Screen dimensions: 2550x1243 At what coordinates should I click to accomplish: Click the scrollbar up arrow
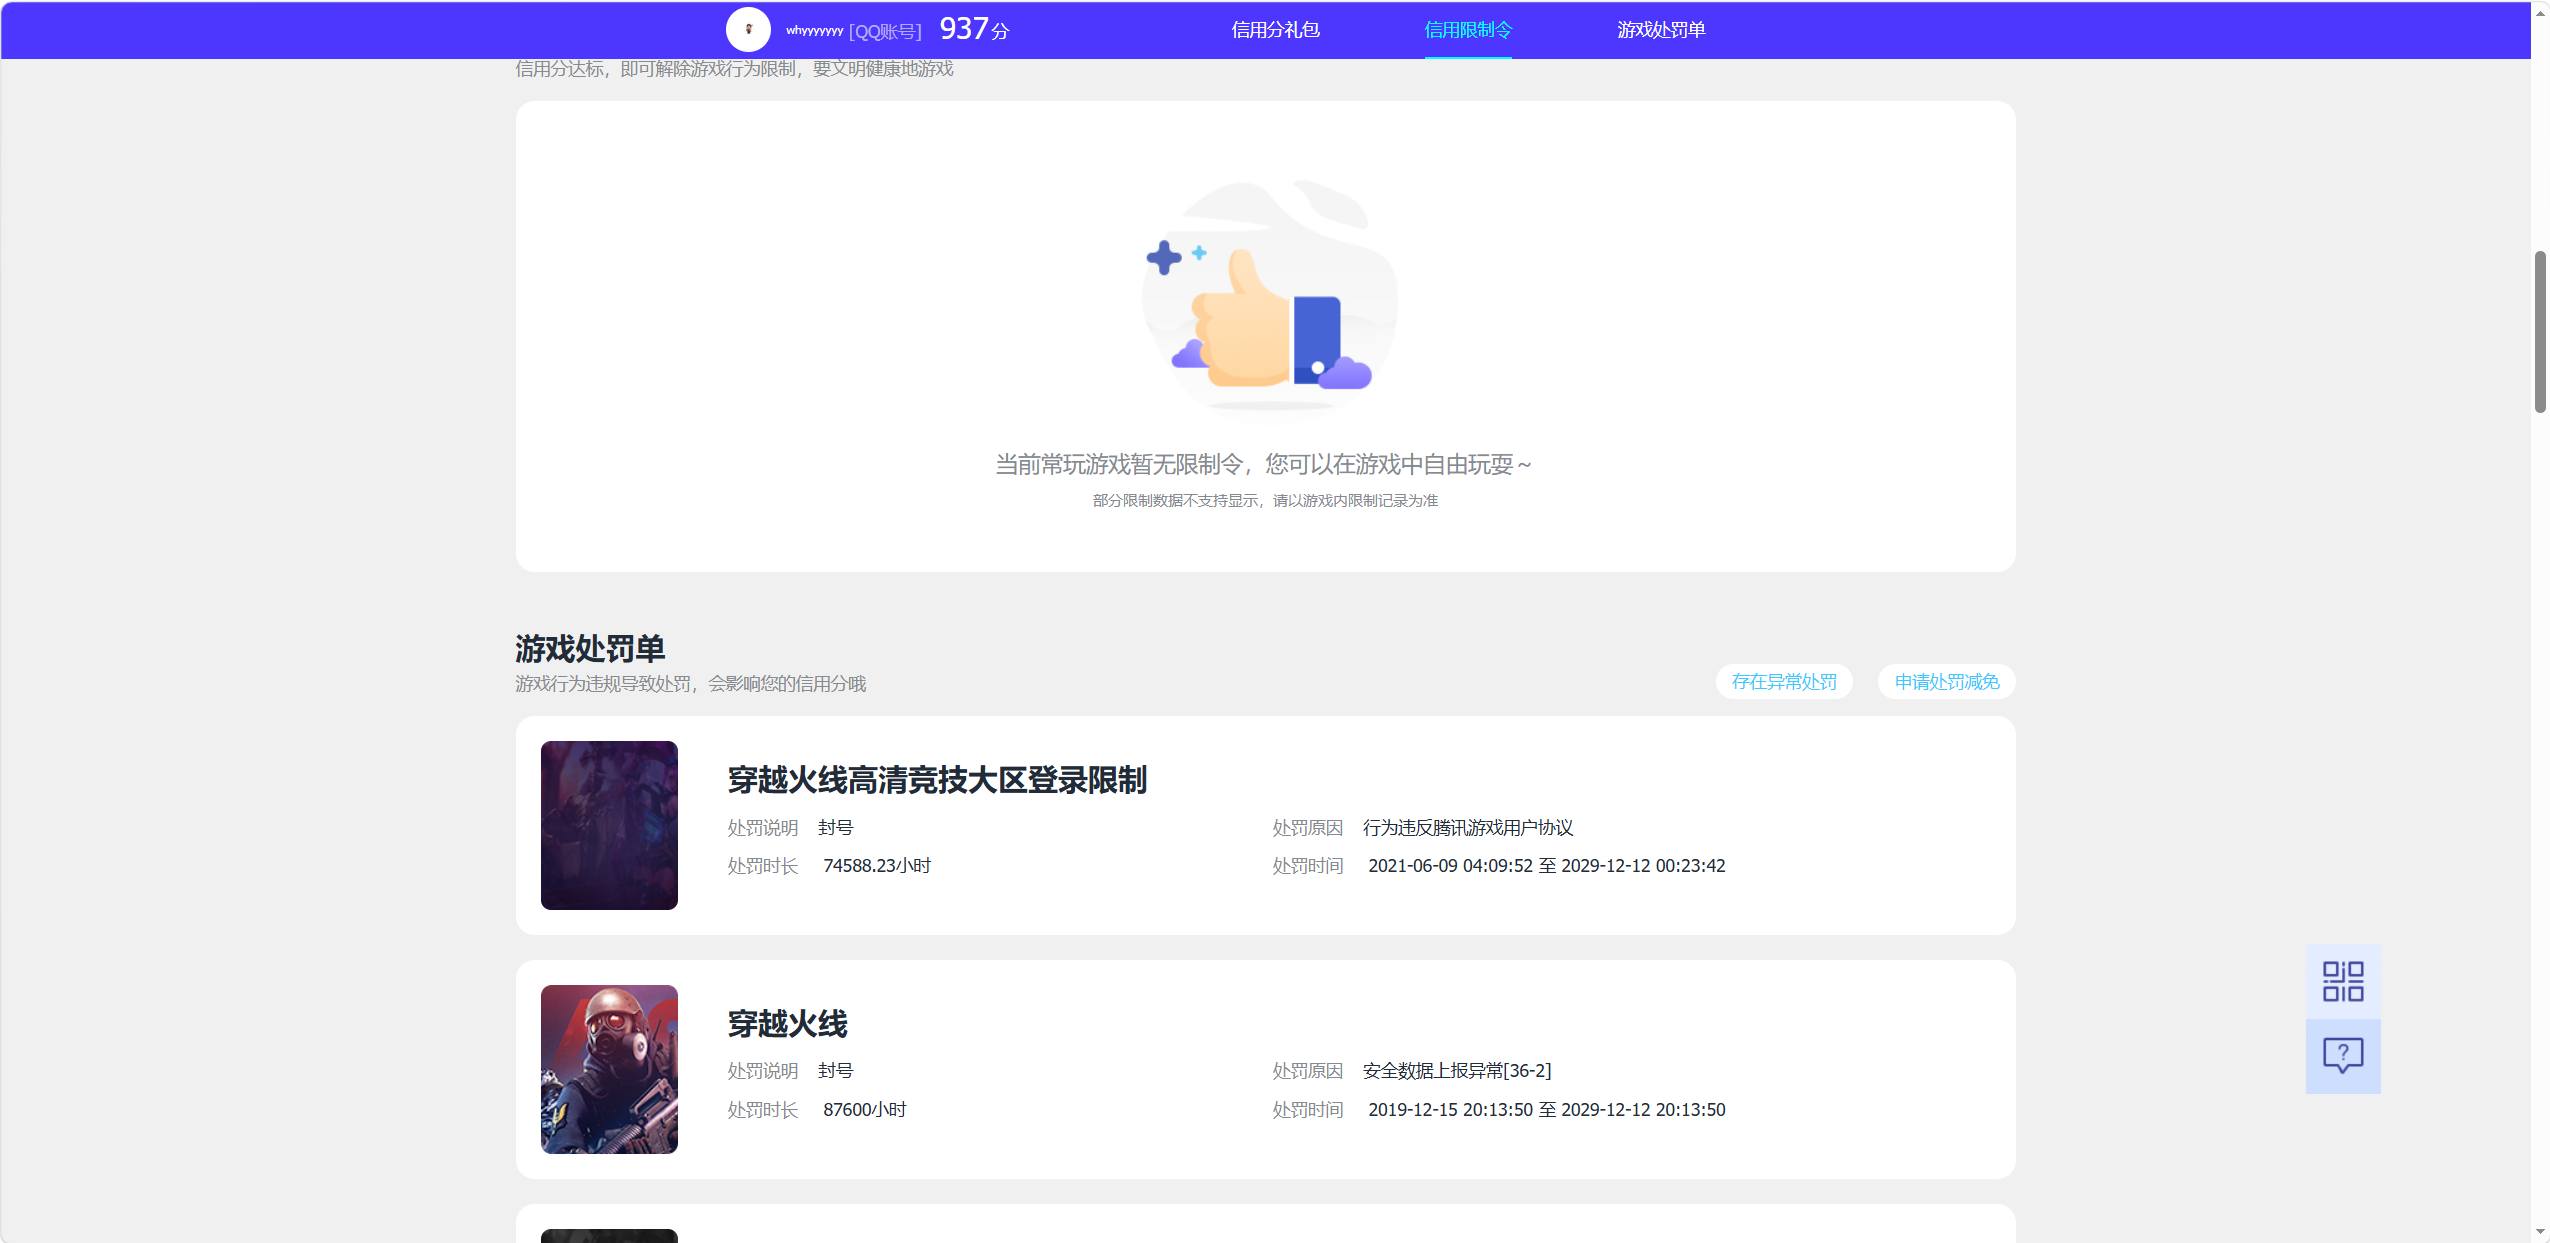(2540, 12)
